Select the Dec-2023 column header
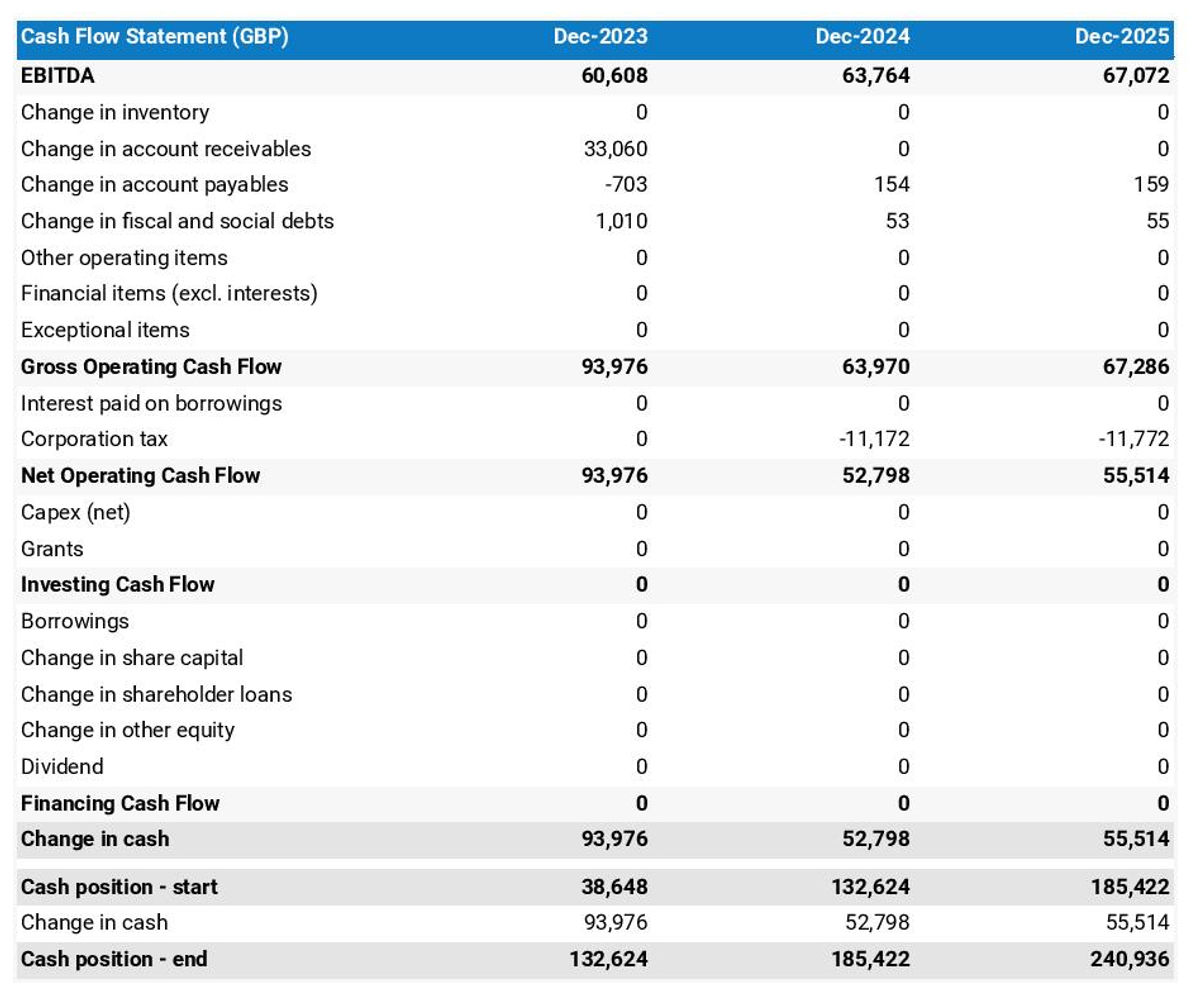 599,36
